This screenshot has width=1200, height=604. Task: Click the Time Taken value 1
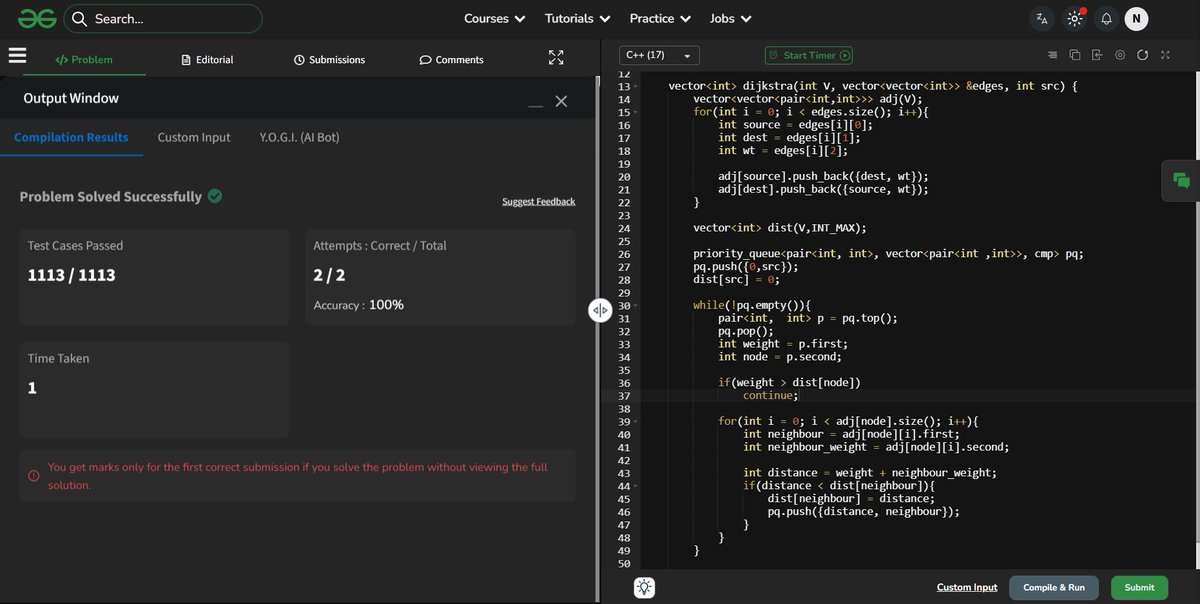click(x=32, y=388)
